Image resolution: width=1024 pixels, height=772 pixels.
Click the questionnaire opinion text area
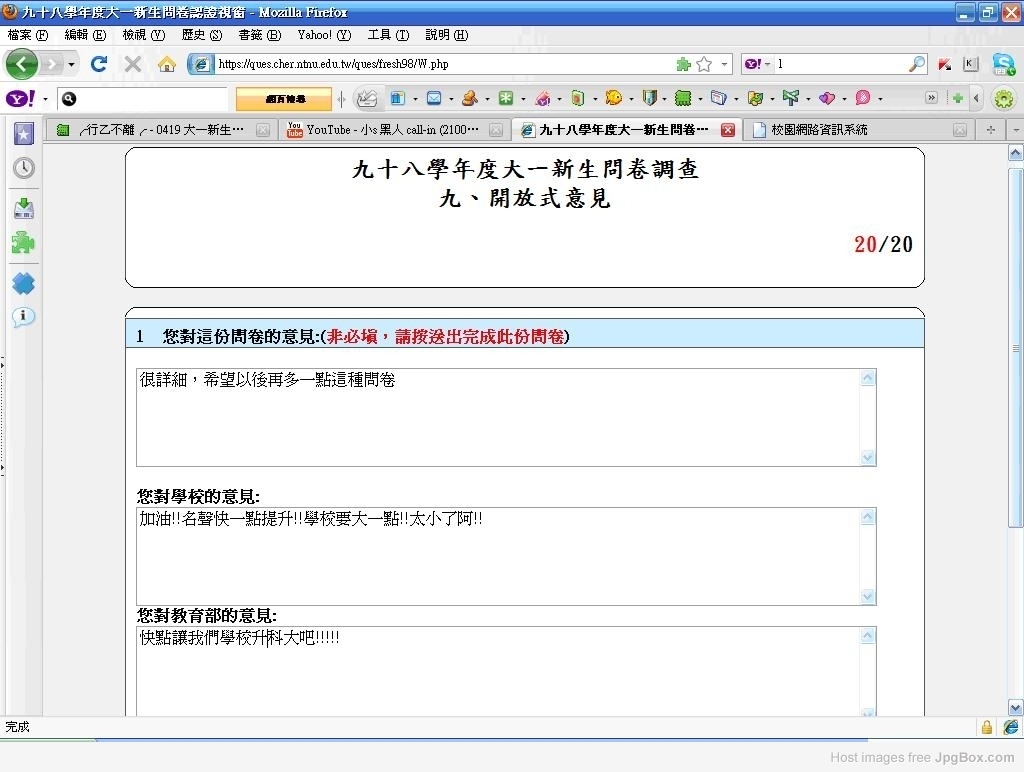497,417
